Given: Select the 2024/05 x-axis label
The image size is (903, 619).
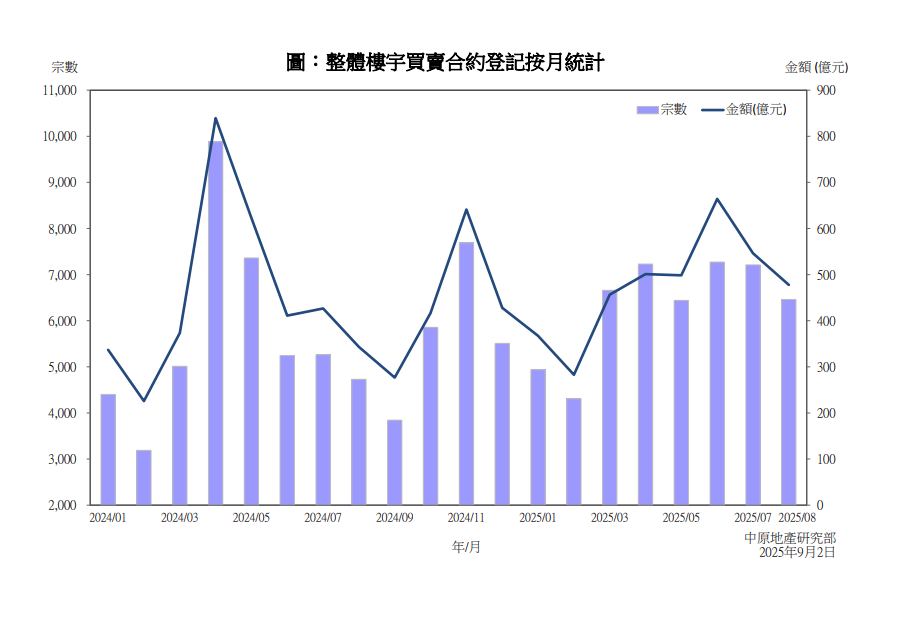Looking at the screenshot, I should pos(251,518).
